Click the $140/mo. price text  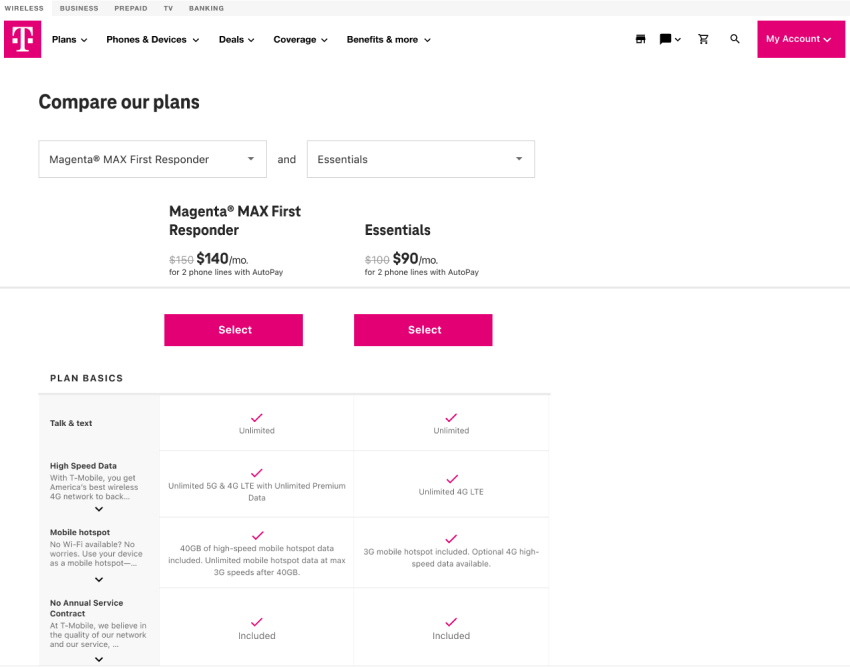[x=222, y=259]
